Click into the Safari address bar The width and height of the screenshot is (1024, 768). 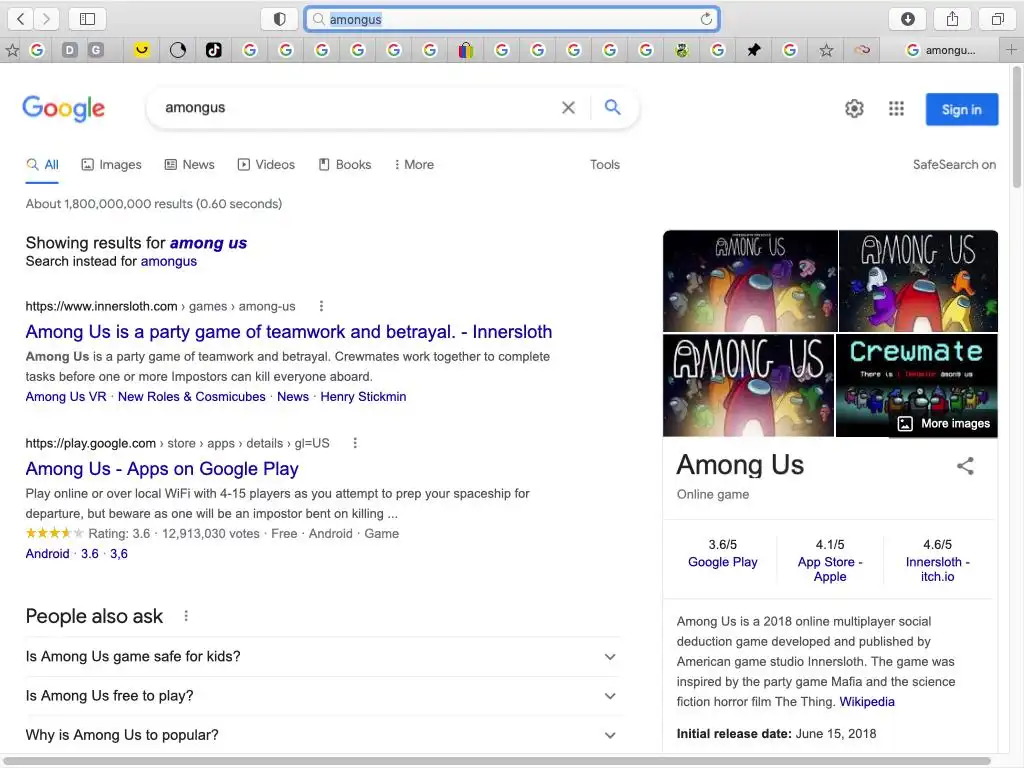pyautogui.click(x=512, y=19)
